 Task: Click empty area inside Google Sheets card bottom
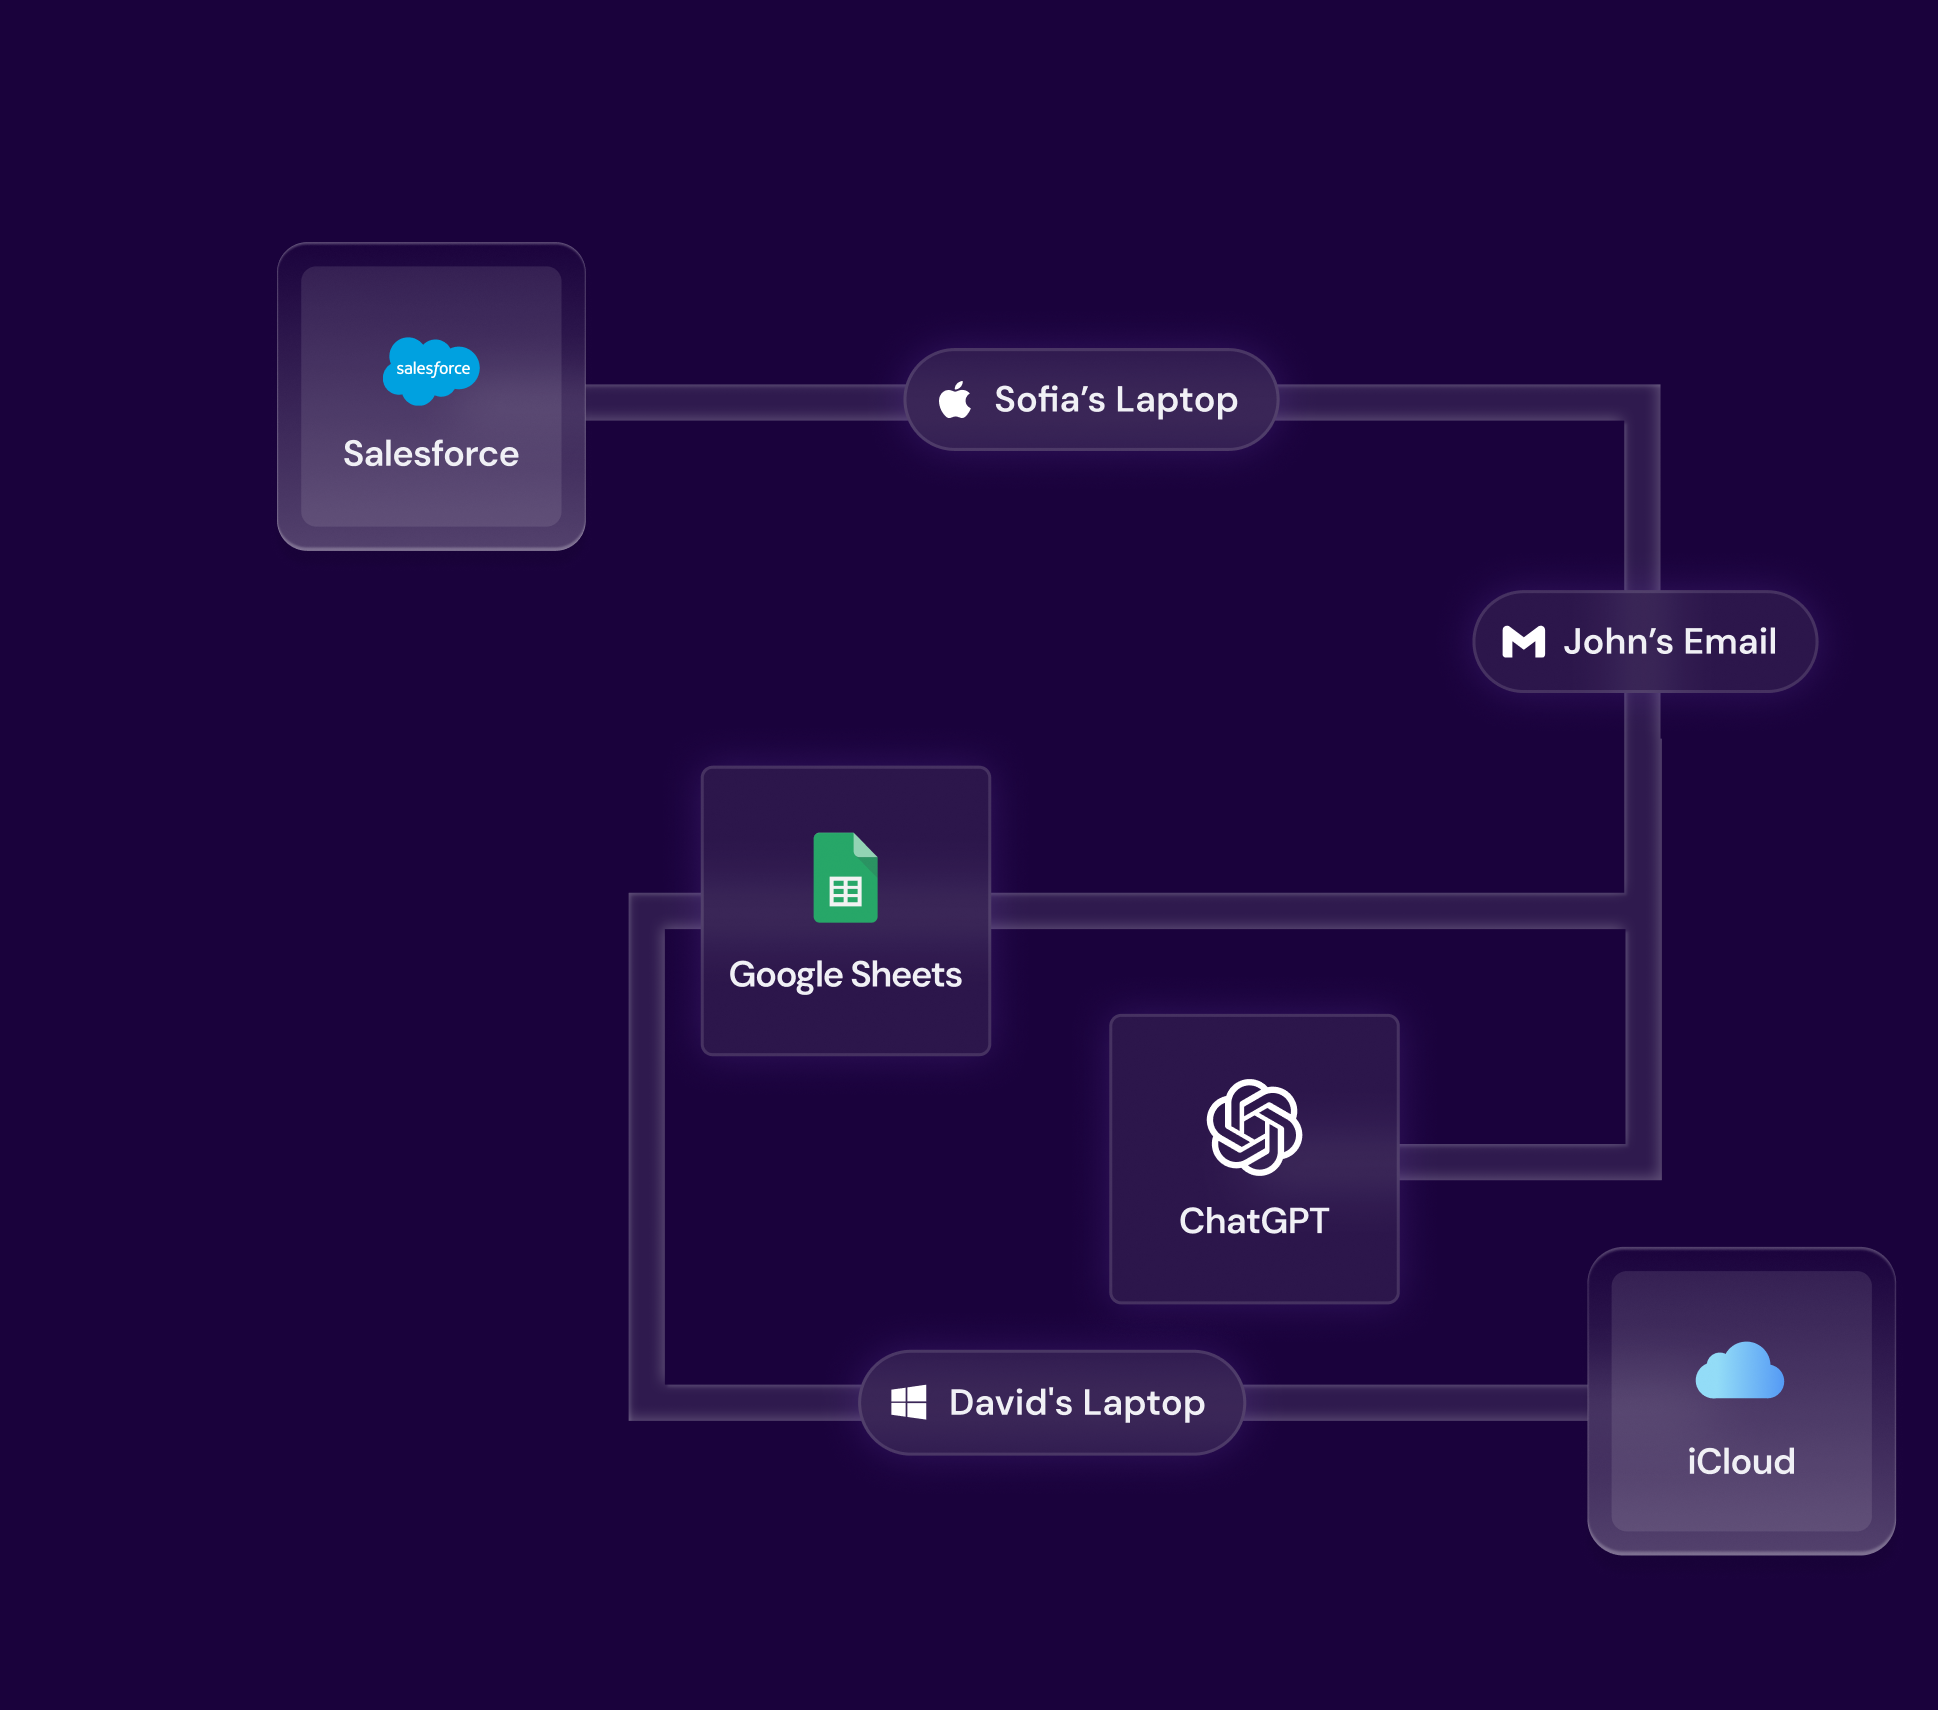[845, 1025]
